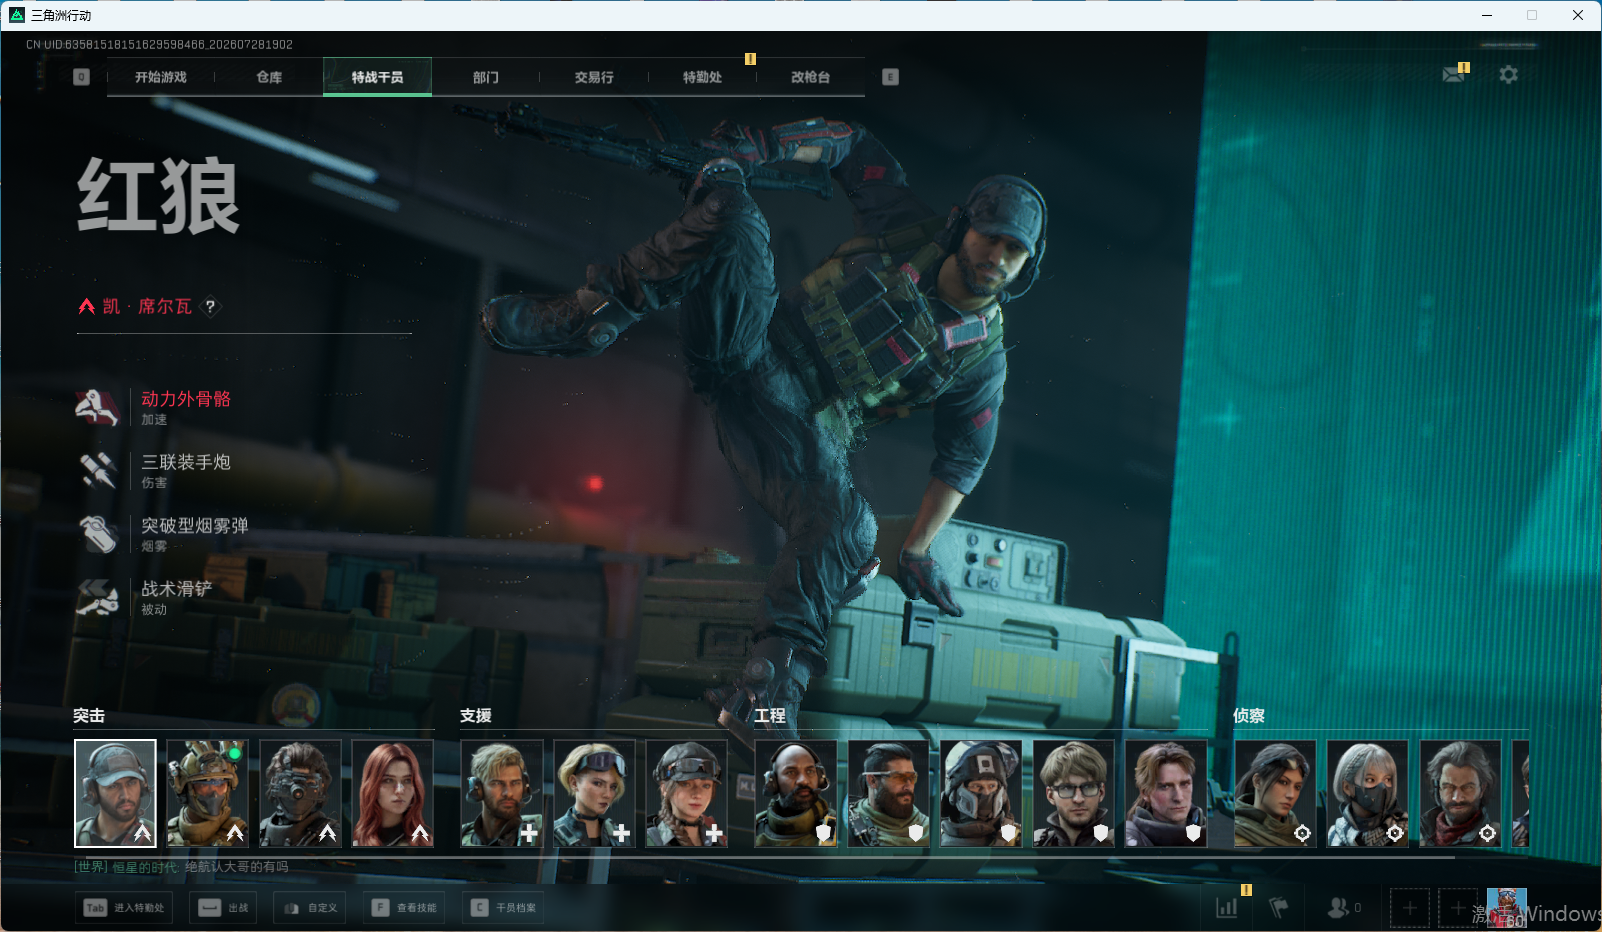Minimize the 三角洲行动 window
Screen dimensions: 1602x932
pos(1487,15)
